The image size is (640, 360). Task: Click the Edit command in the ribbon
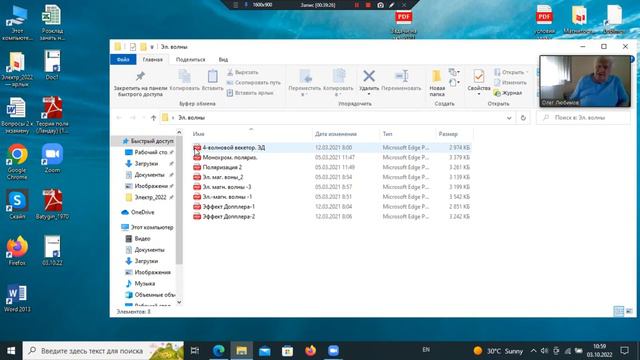pyautogui.click(x=510, y=82)
